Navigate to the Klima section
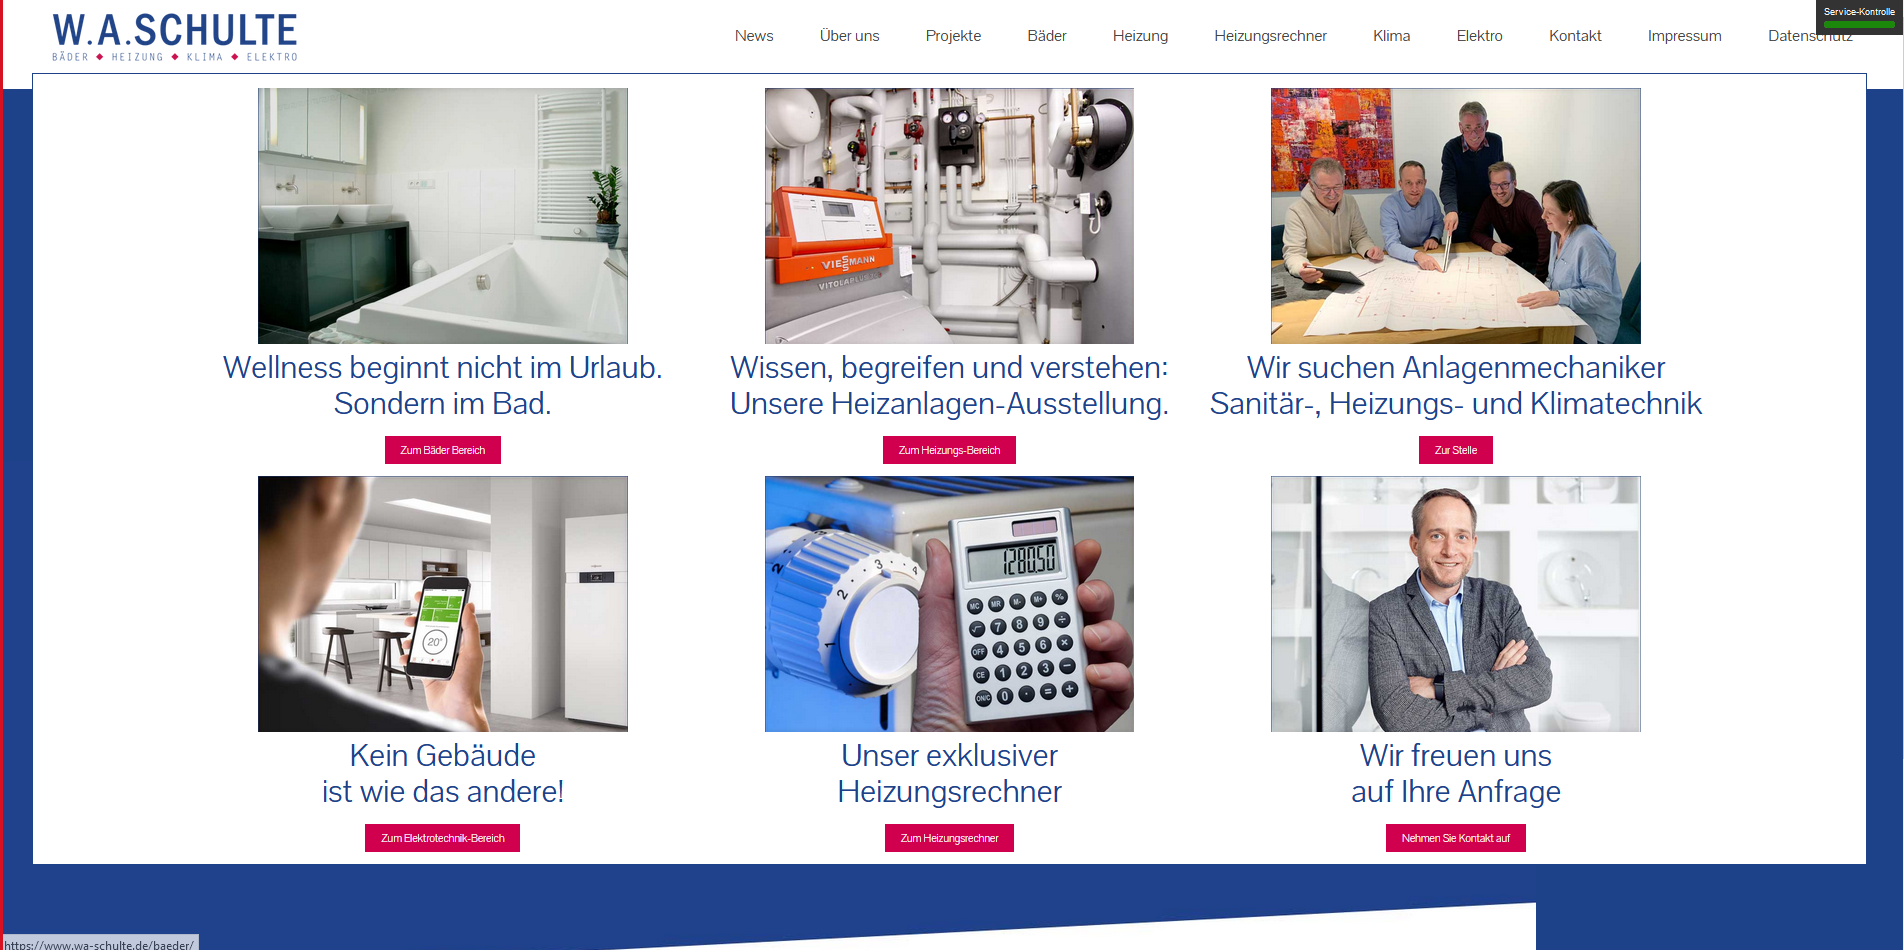Screen dimensions: 1904x950 pos(1391,36)
